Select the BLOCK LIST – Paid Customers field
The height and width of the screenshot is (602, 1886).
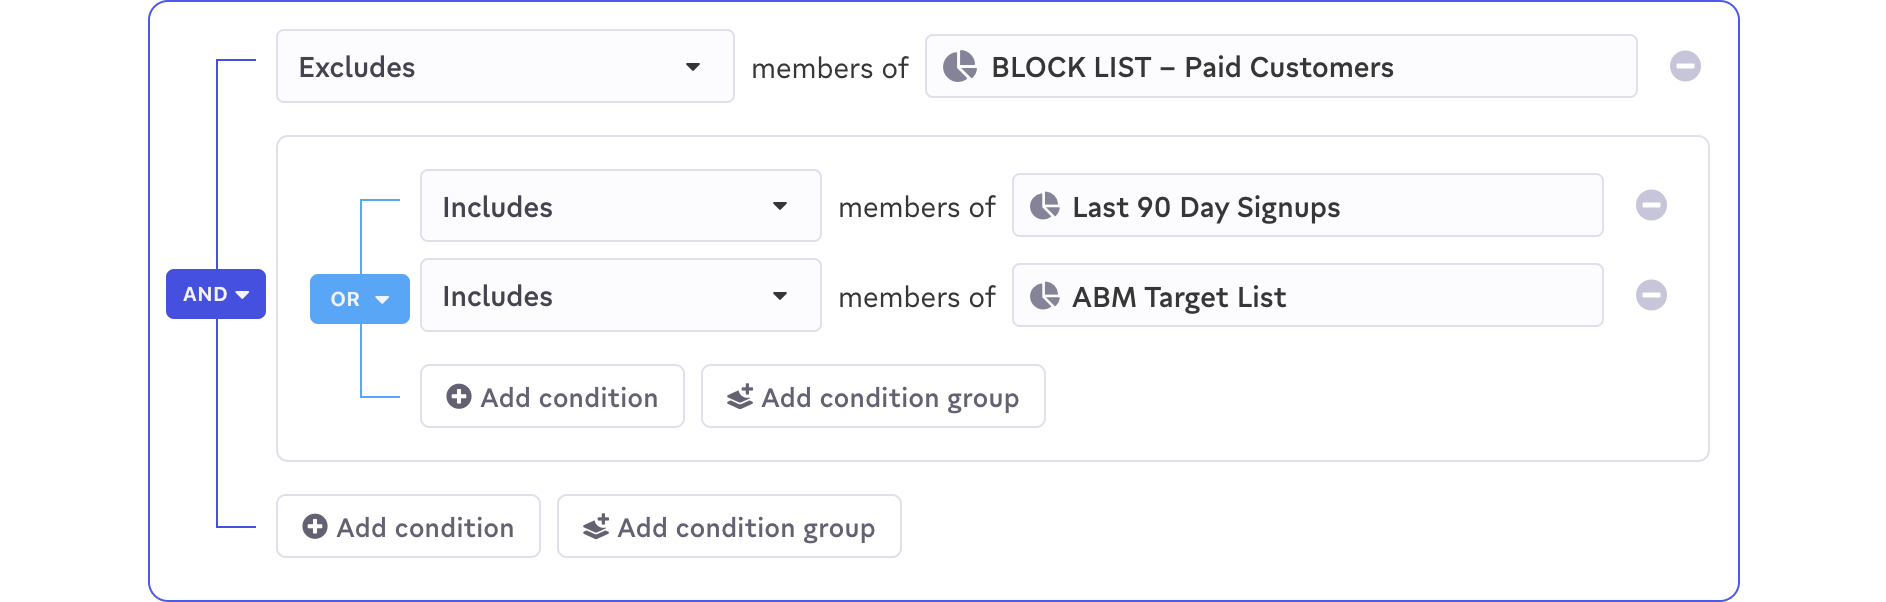click(1280, 67)
